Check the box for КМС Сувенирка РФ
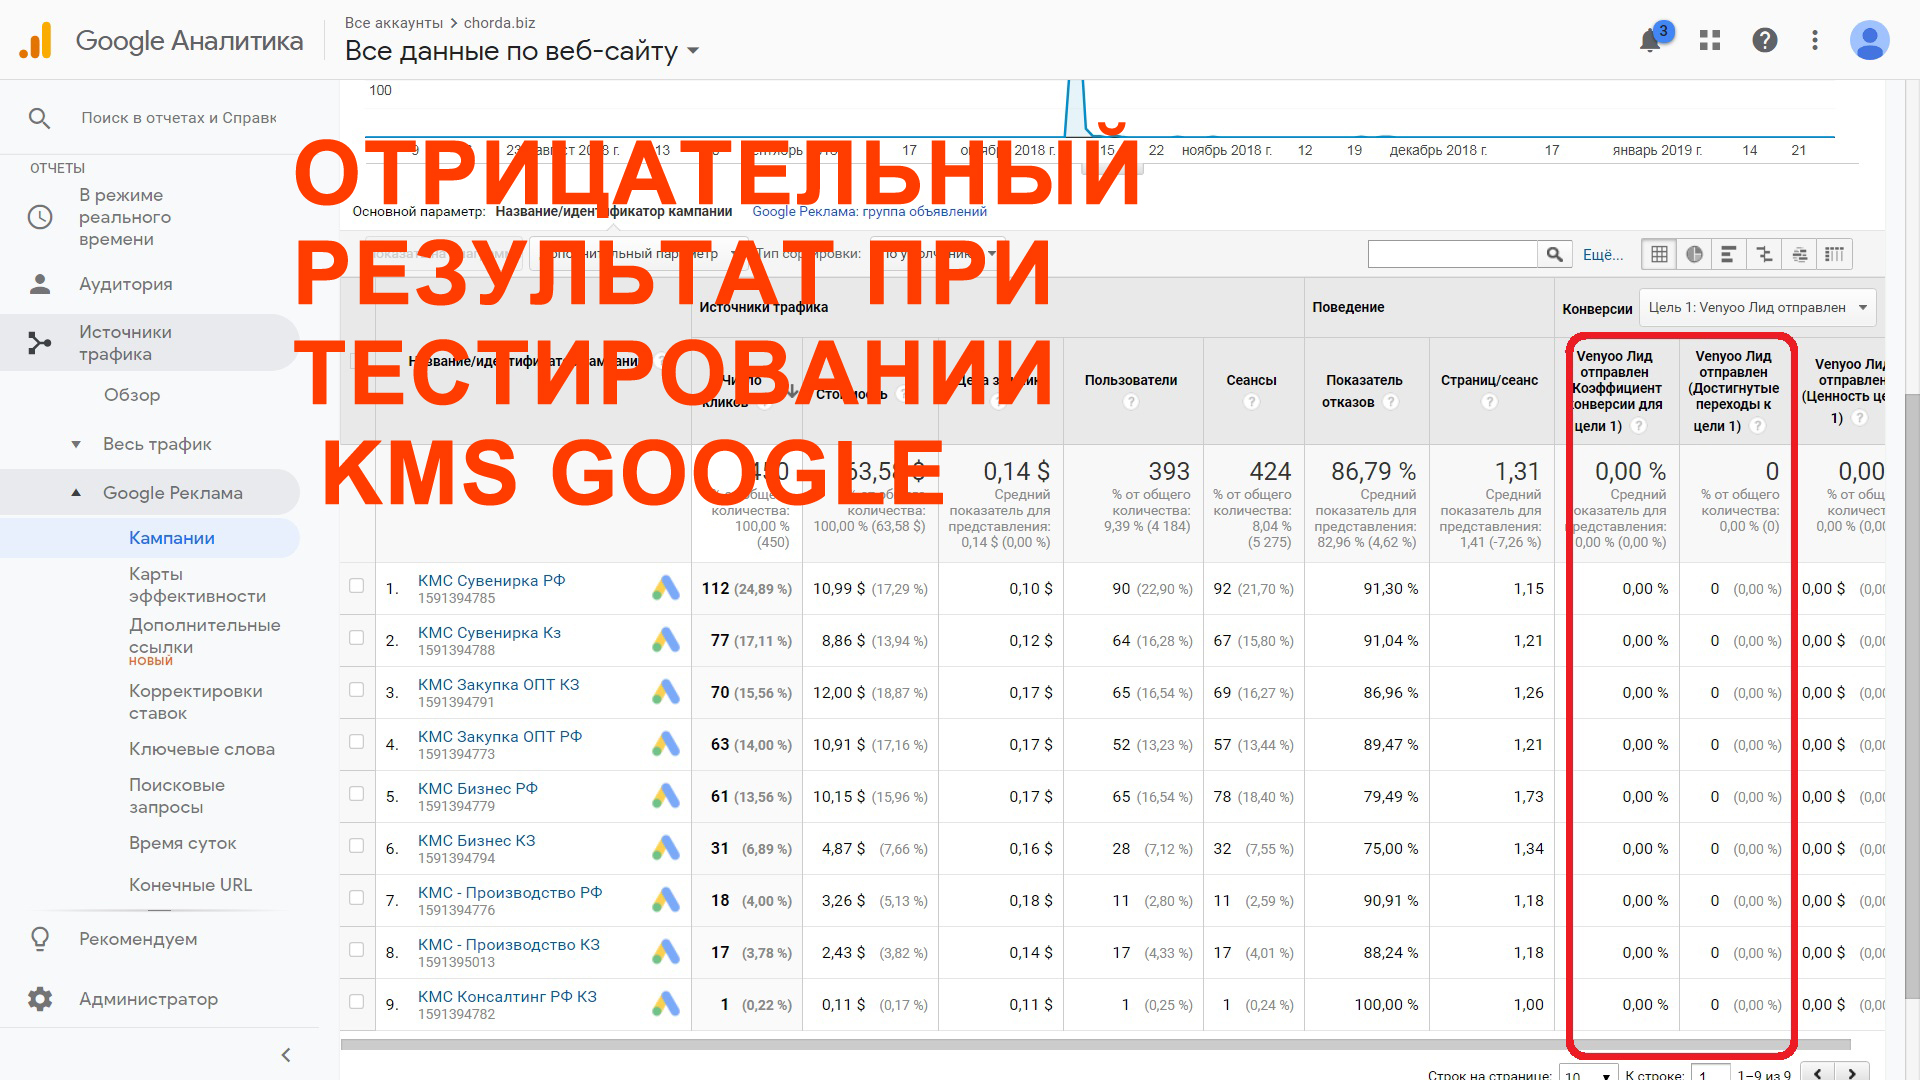This screenshot has width=1920, height=1080. [x=356, y=586]
